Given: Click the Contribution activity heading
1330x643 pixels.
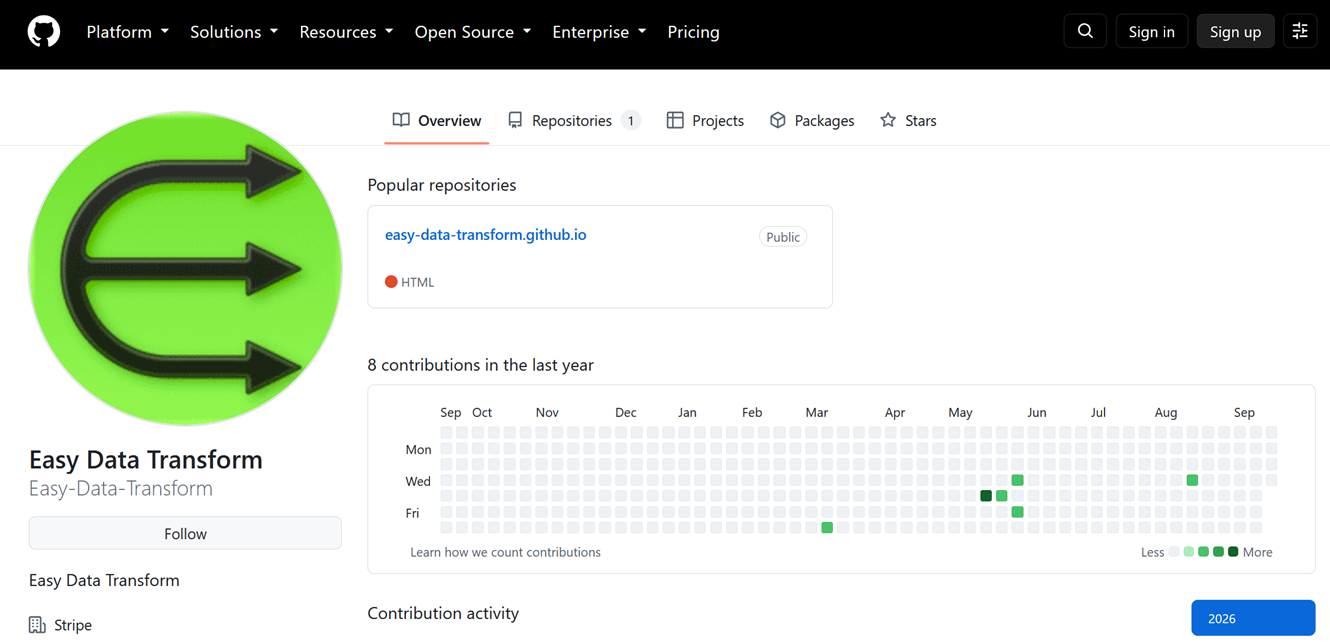Looking at the screenshot, I should 443,613.
